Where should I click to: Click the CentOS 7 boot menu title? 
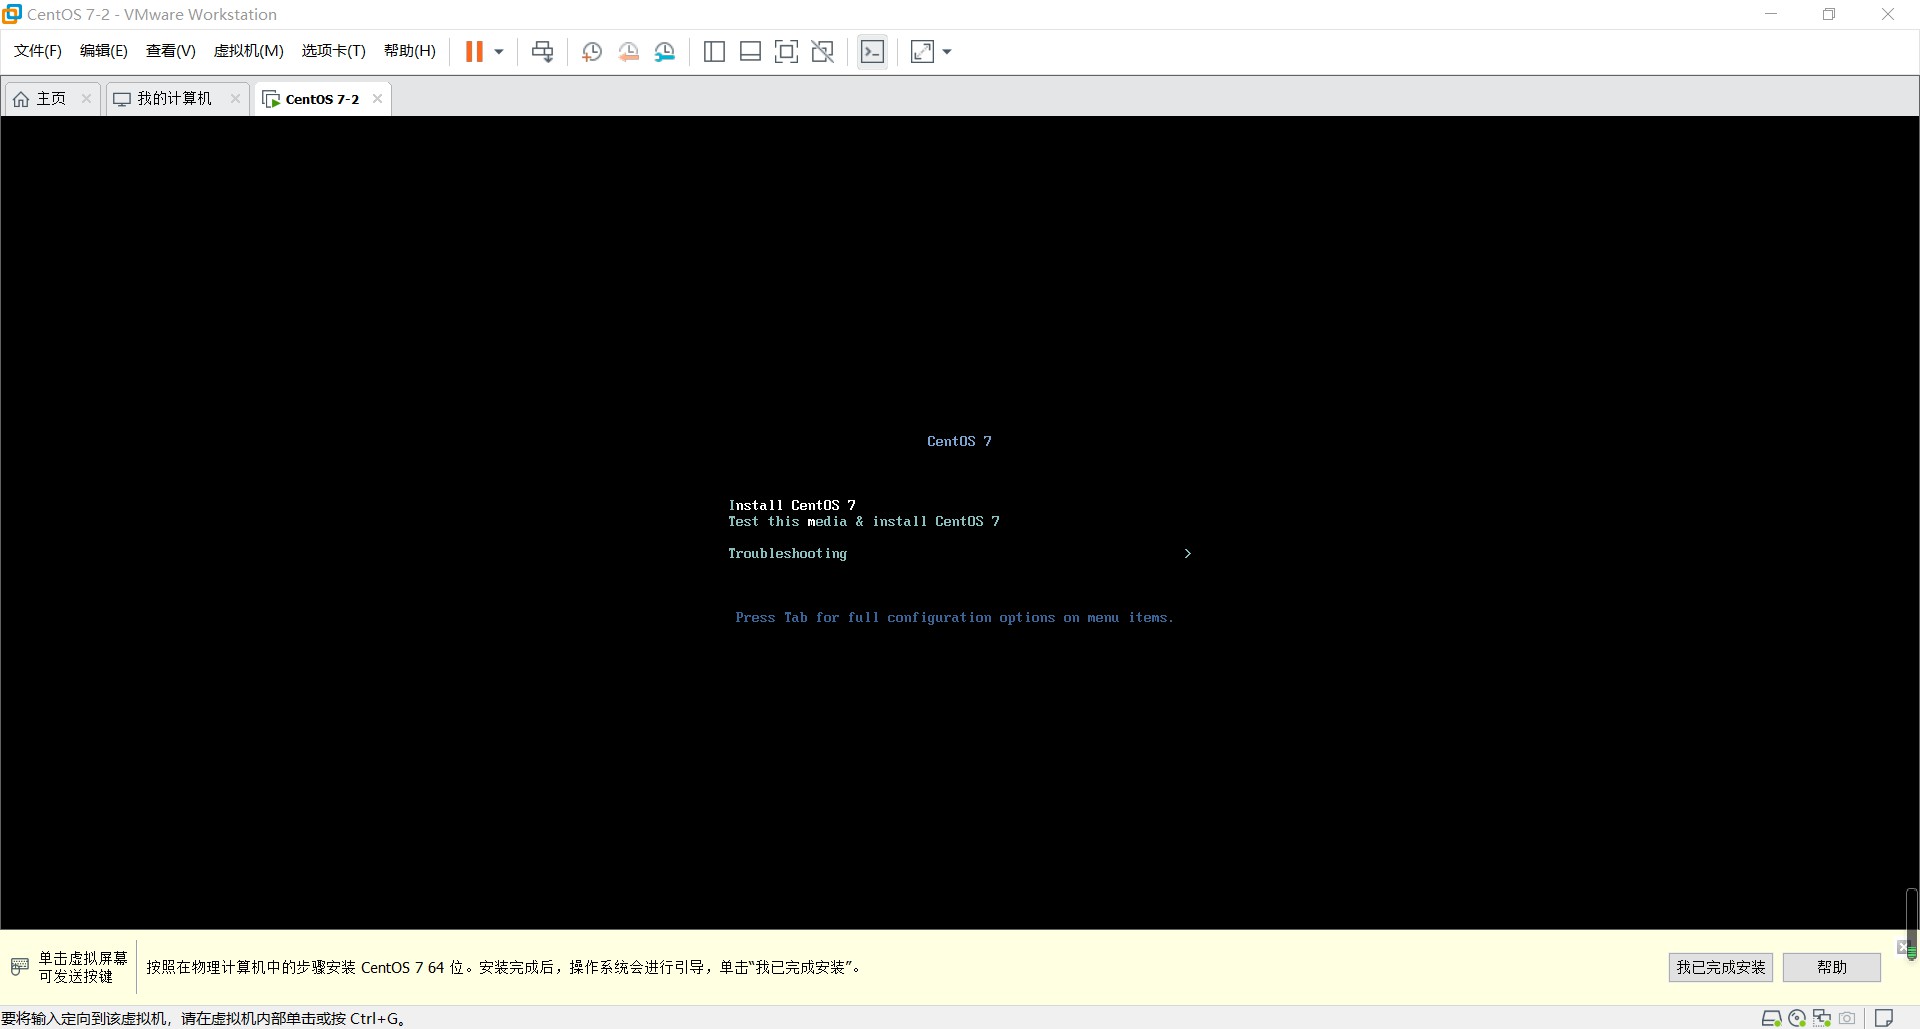959,441
